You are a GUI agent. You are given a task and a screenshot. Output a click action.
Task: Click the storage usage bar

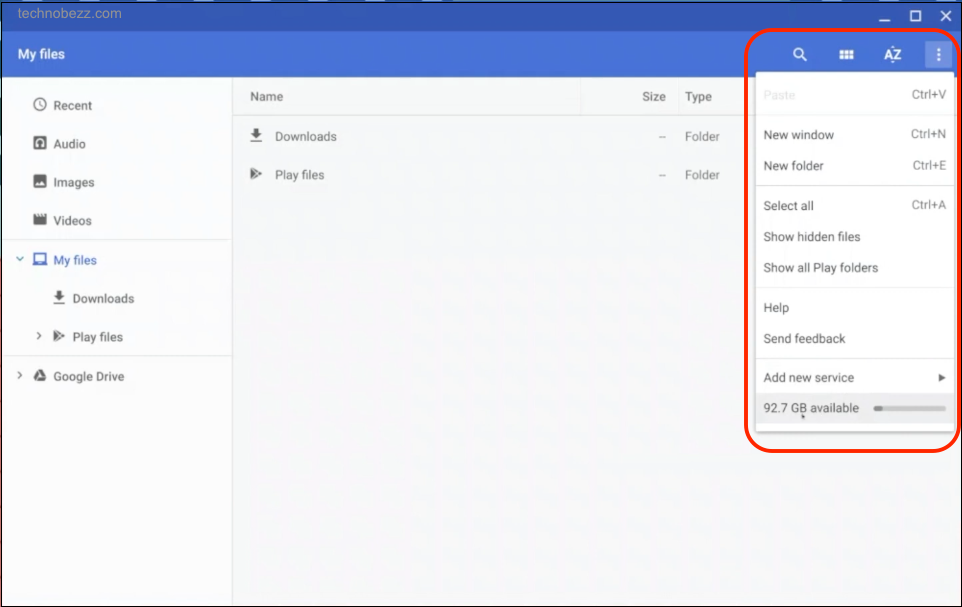click(910, 408)
